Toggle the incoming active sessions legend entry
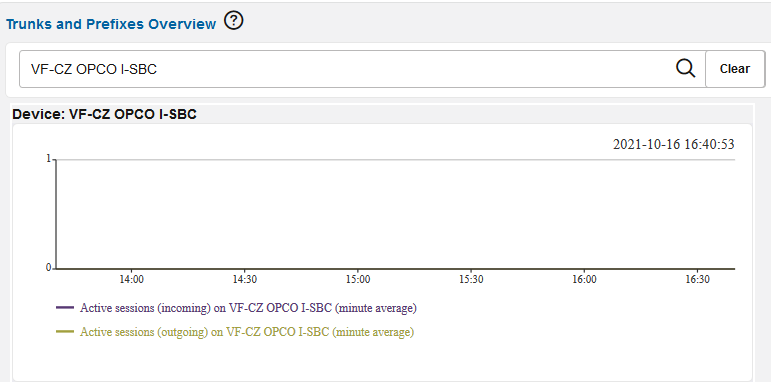Image resolution: width=771 pixels, height=382 pixels. pyautogui.click(x=248, y=308)
